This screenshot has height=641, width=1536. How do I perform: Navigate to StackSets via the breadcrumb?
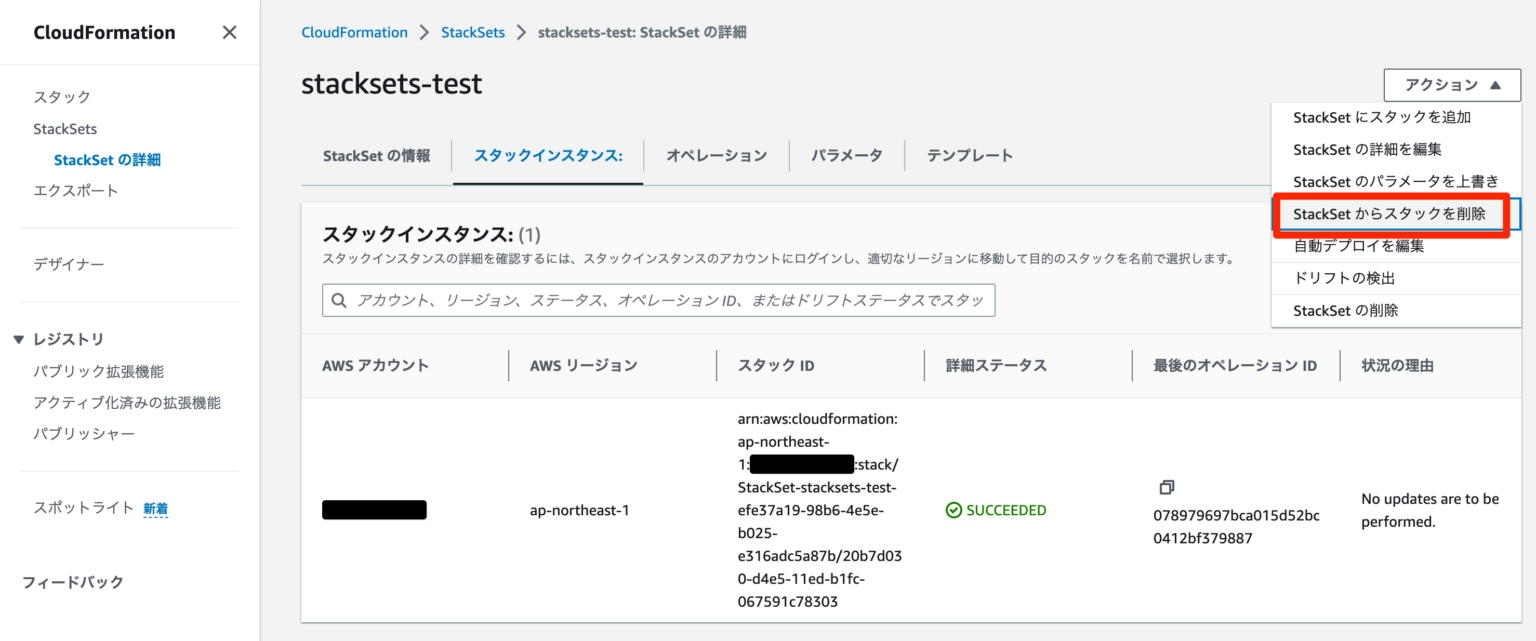click(473, 31)
